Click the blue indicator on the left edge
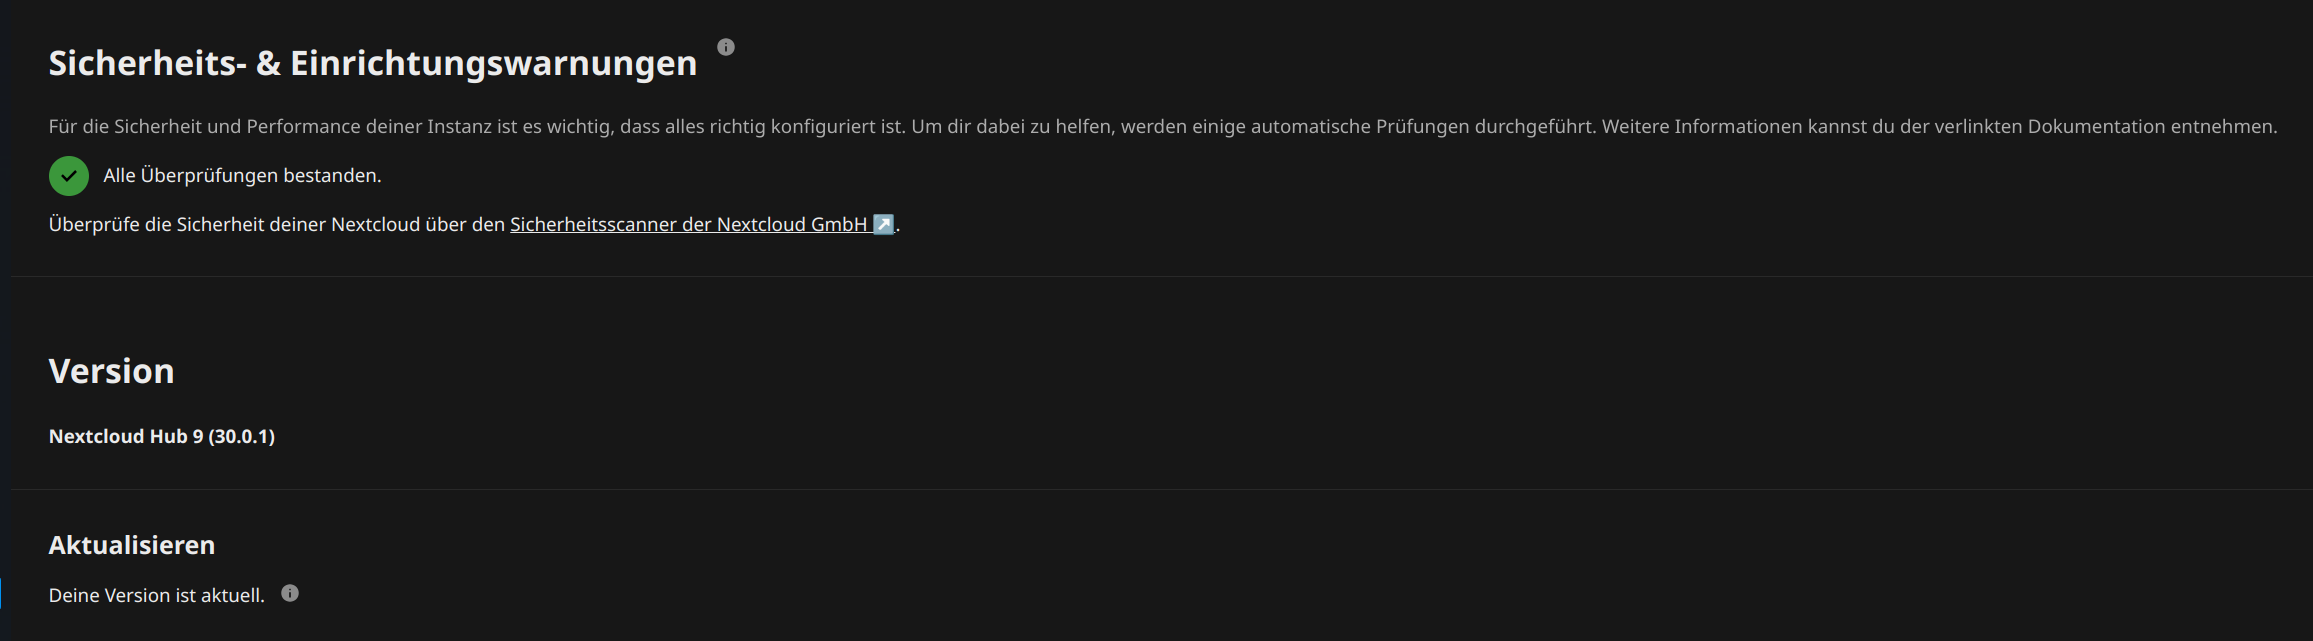 pyautogui.click(x=1, y=593)
